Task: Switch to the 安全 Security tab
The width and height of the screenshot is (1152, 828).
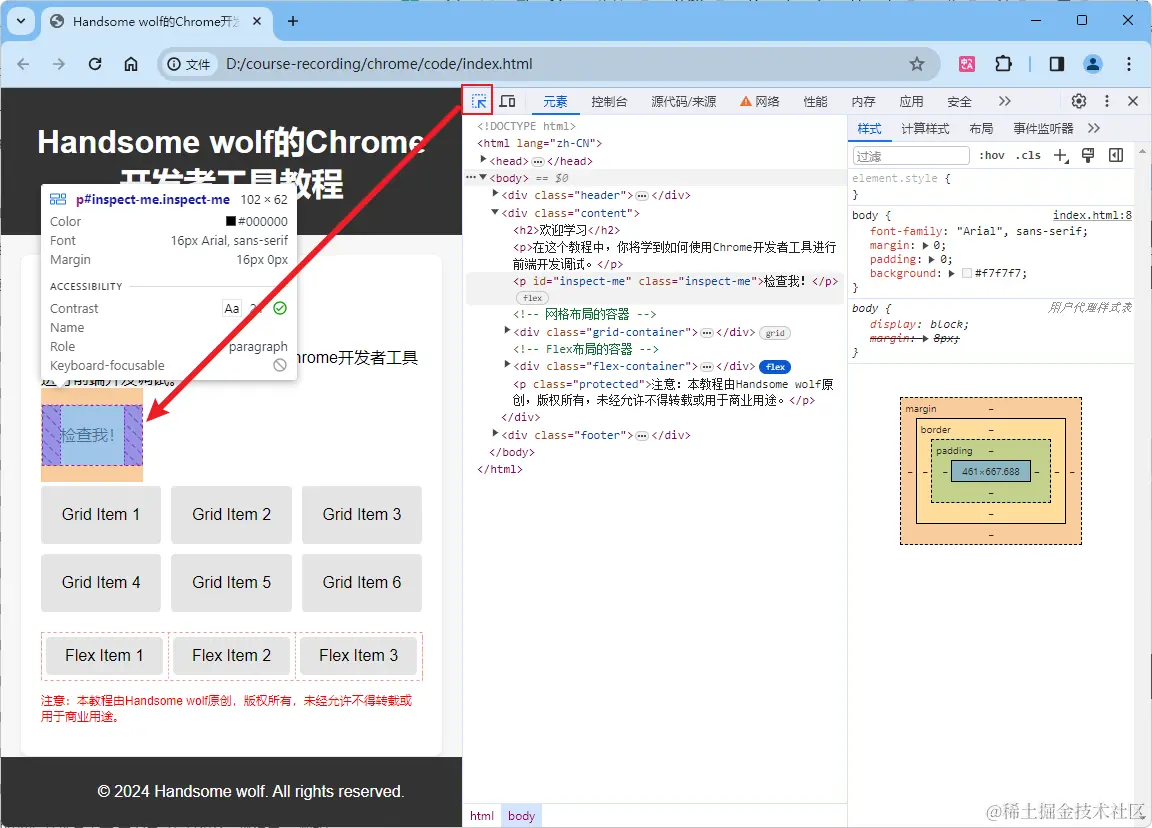Action: pyautogui.click(x=959, y=101)
